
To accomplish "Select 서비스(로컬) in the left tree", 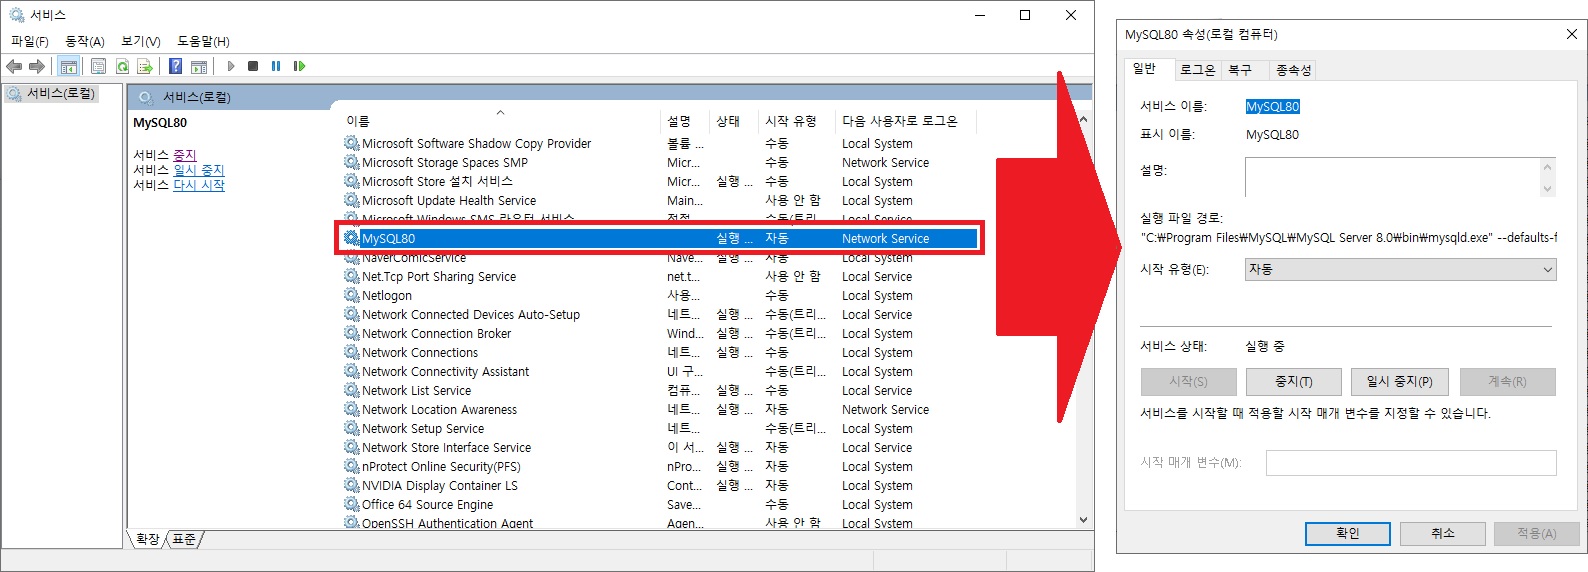I will click(x=52, y=94).
